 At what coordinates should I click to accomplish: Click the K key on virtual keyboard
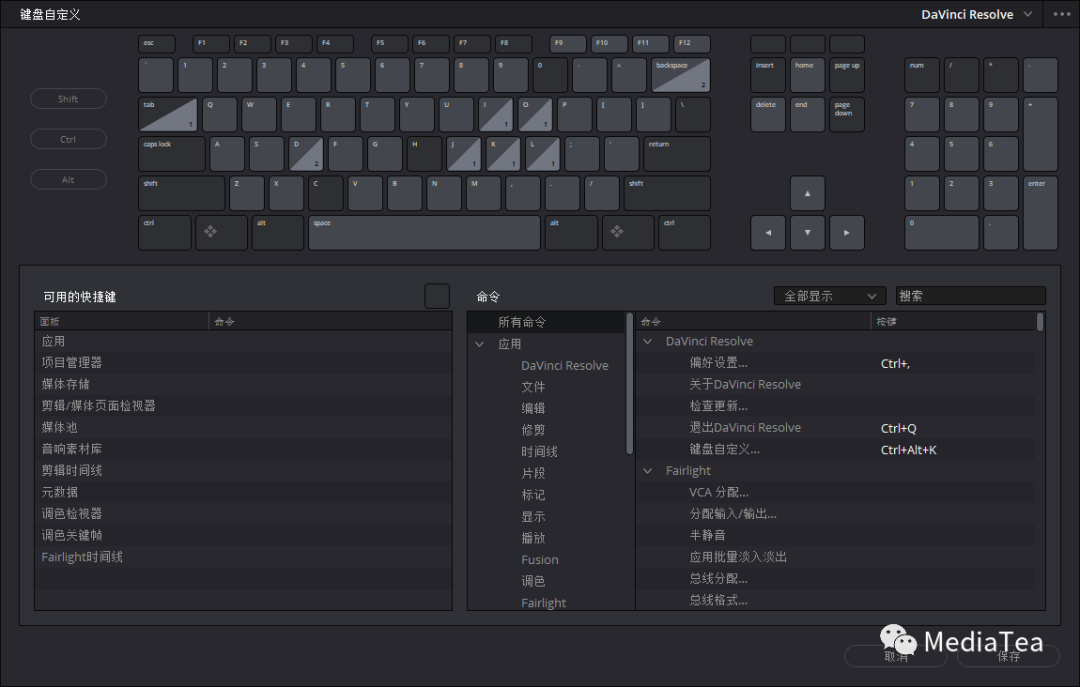pyautogui.click(x=503, y=154)
